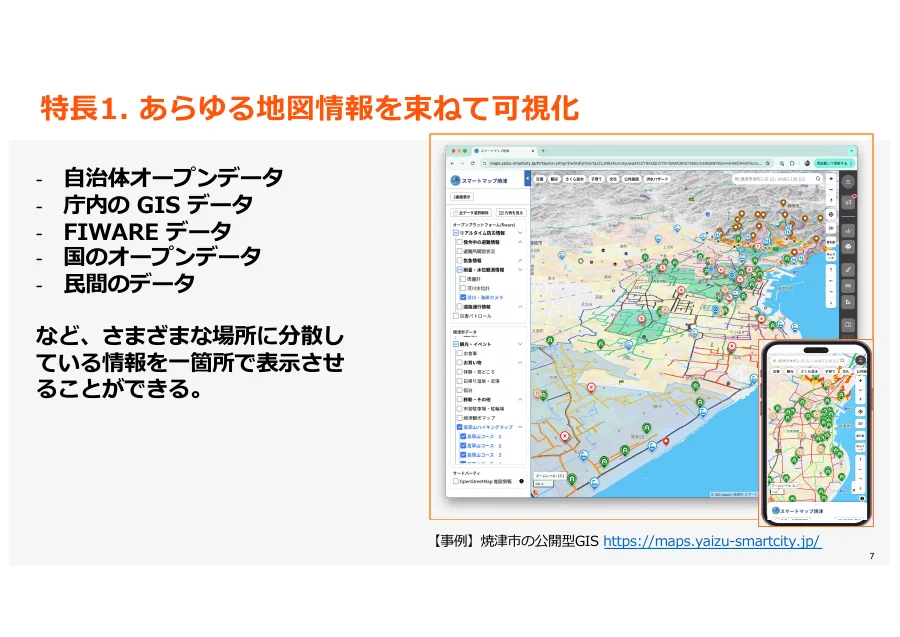The image size is (900, 637).
Task: Enable the OpenStreetMap 施設情報 checkbox
Action: point(456,481)
